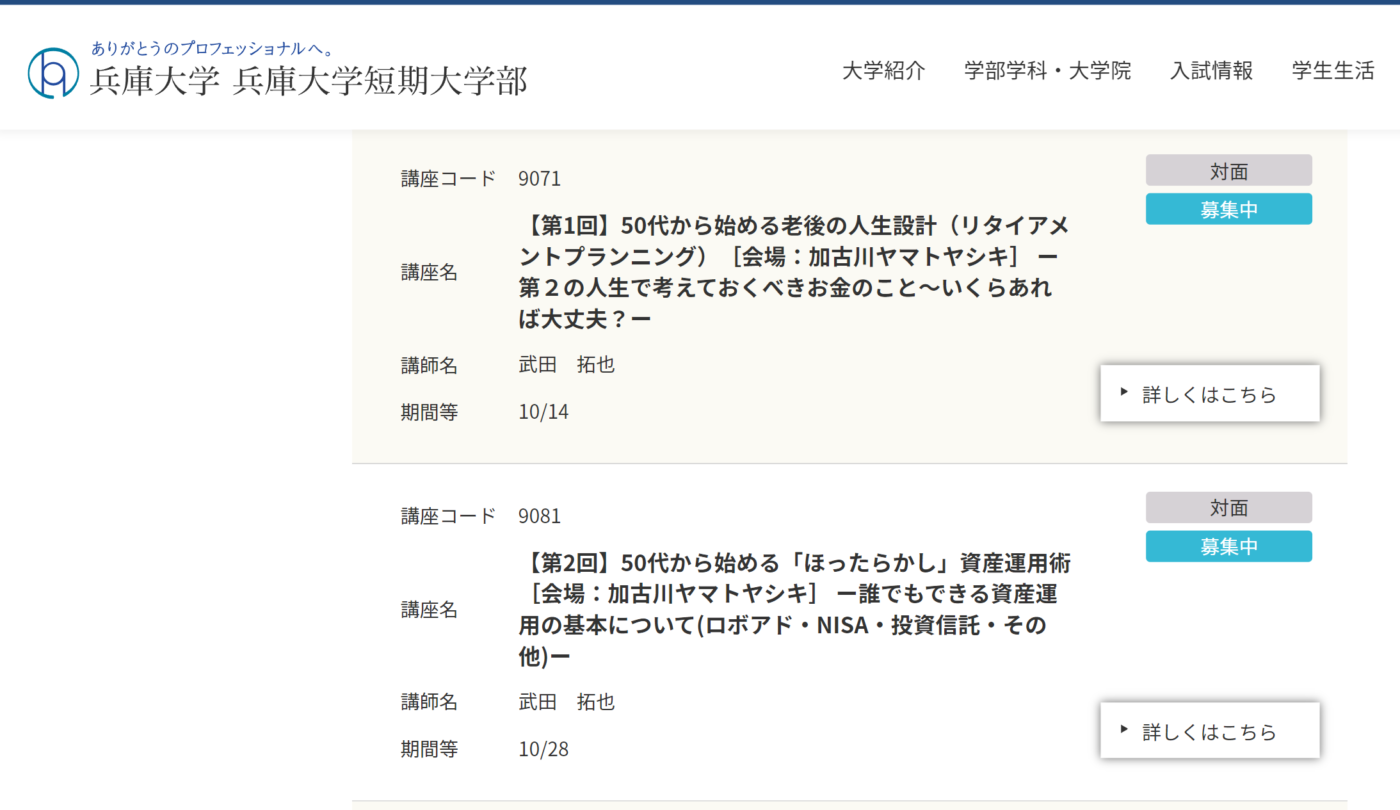Open the 大学紹介 menu
1400x810 pixels.
(x=883, y=71)
